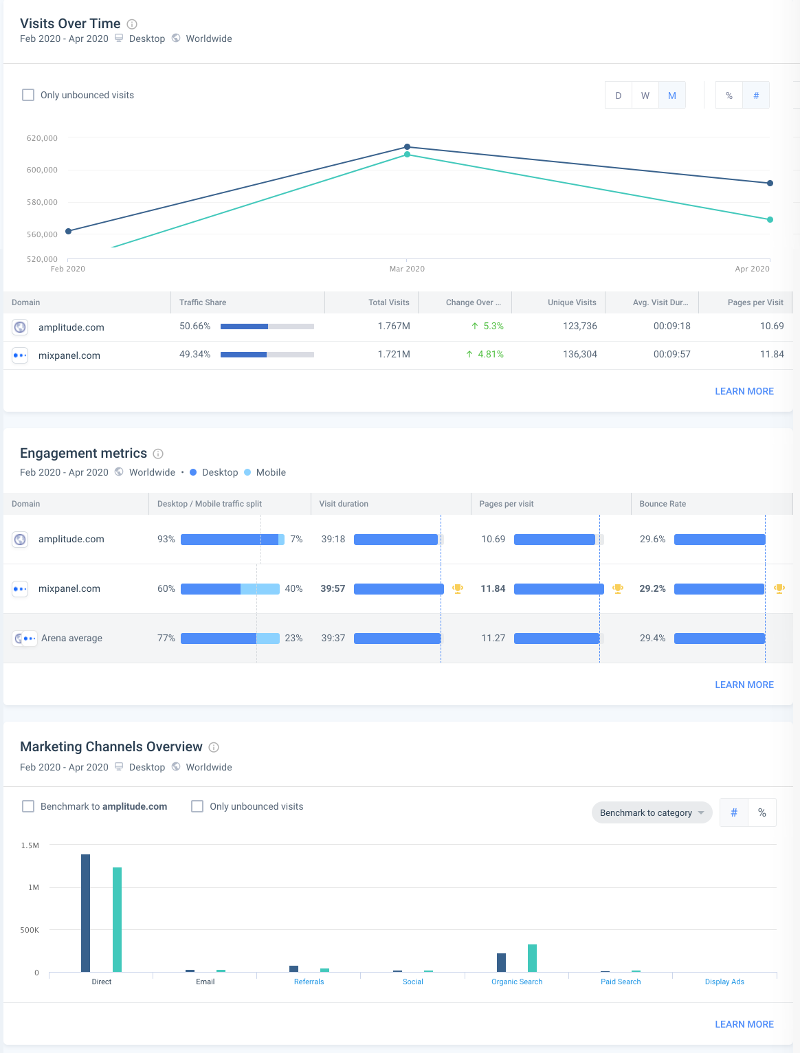The image size is (800, 1053).
Task: Click the Paid Search channel link
Action: pos(621,982)
